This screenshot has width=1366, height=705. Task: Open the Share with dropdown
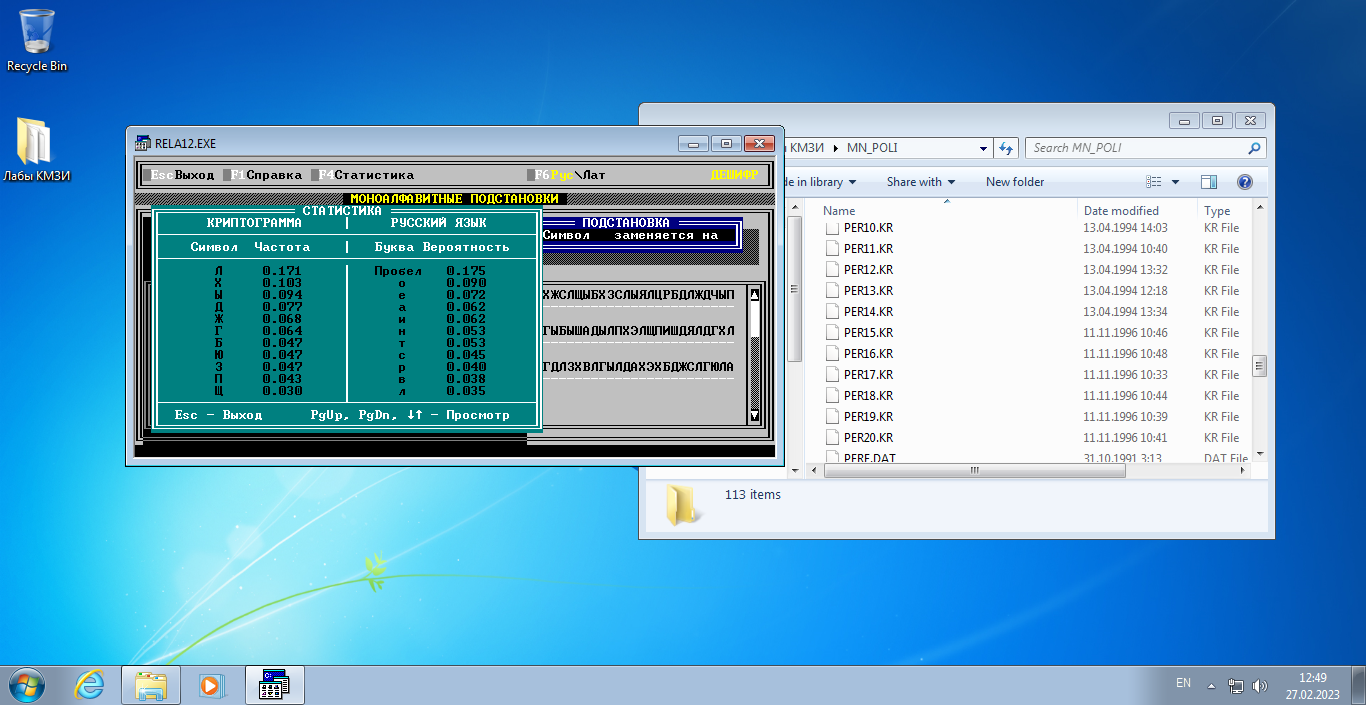pyautogui.click(x=920, y=182)
